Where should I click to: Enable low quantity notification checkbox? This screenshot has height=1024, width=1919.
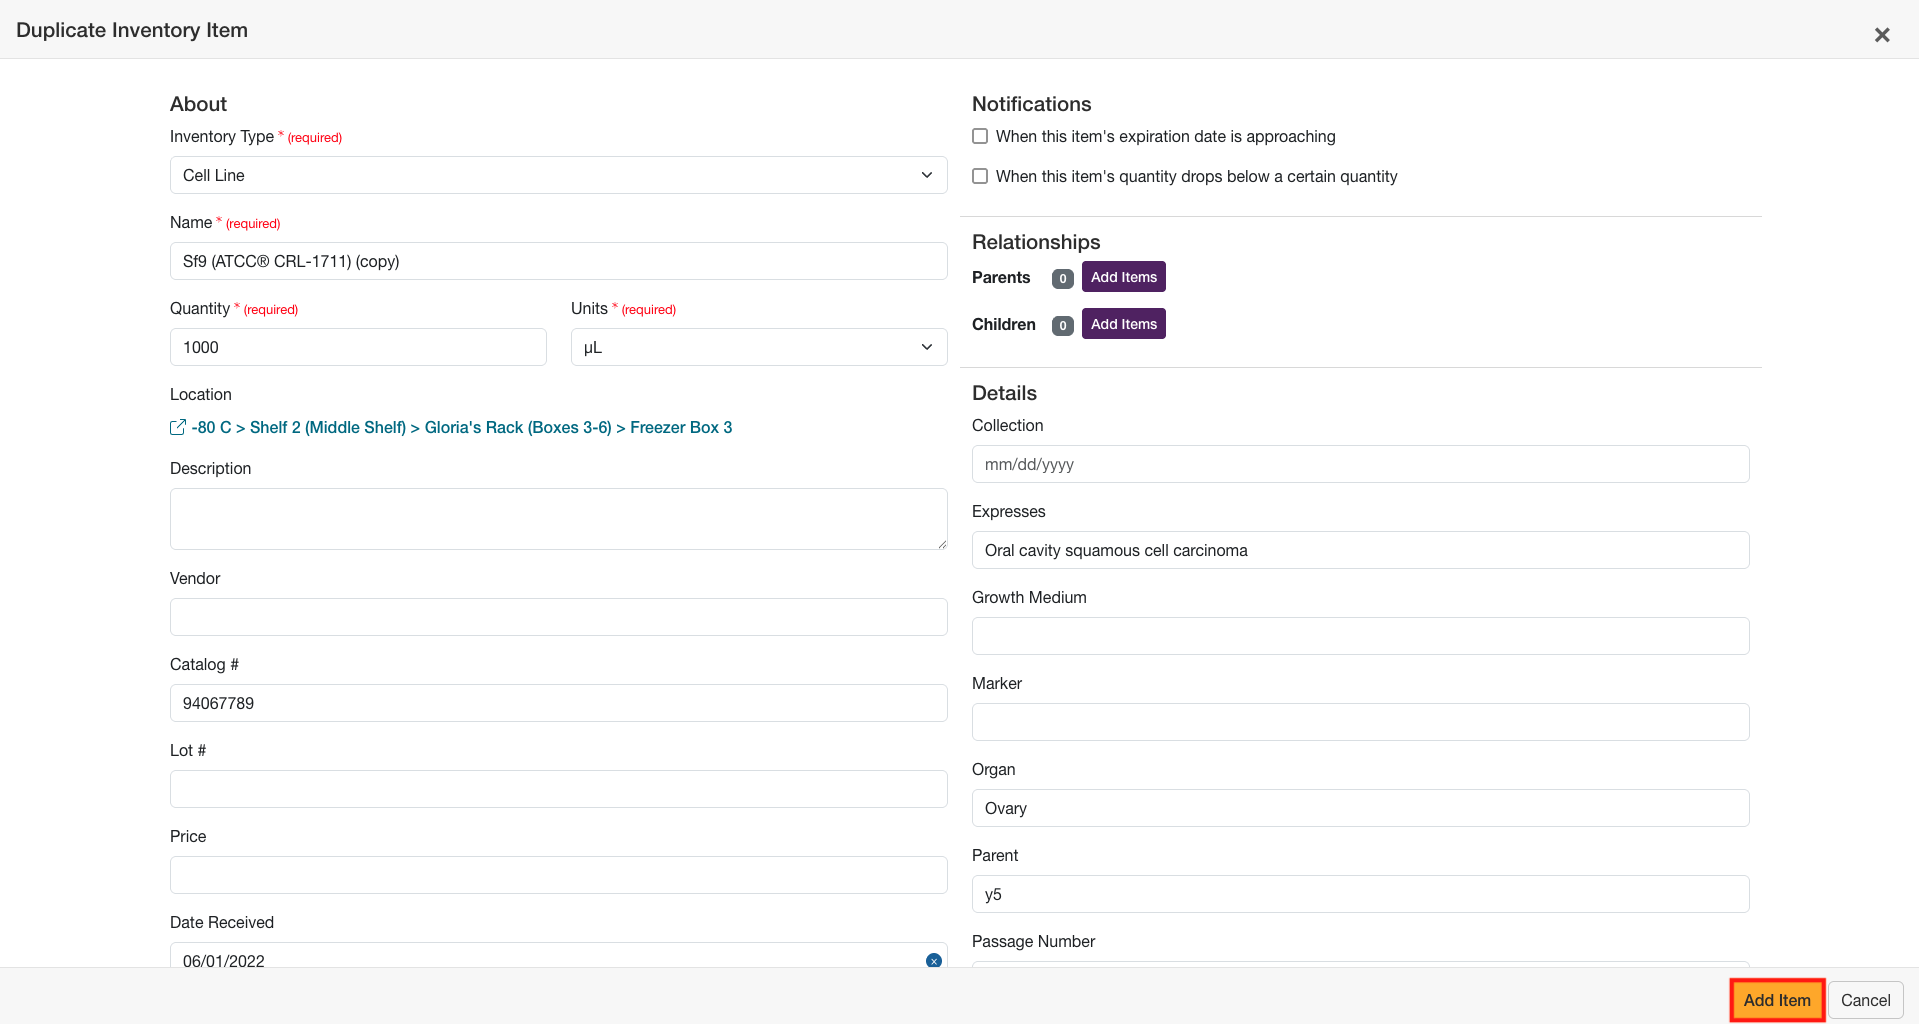pos(980,176)
